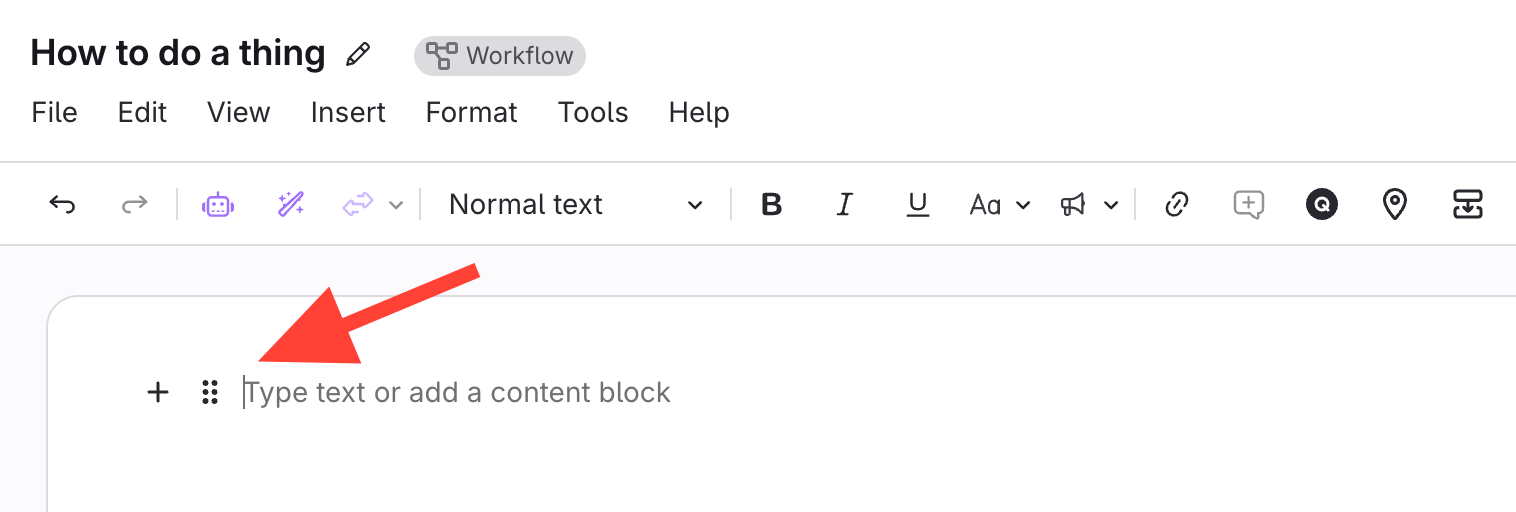Image resolution: width=1516 pixels, height=512 pixels.
Task: Click the plus icon to add a content block
Action: pos(158,392)
